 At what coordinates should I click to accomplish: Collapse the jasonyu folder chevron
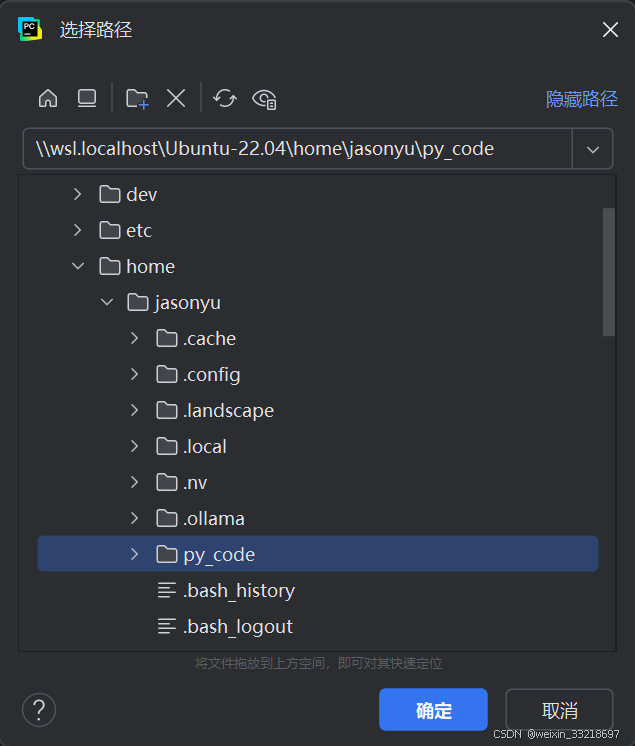[107, 302]
